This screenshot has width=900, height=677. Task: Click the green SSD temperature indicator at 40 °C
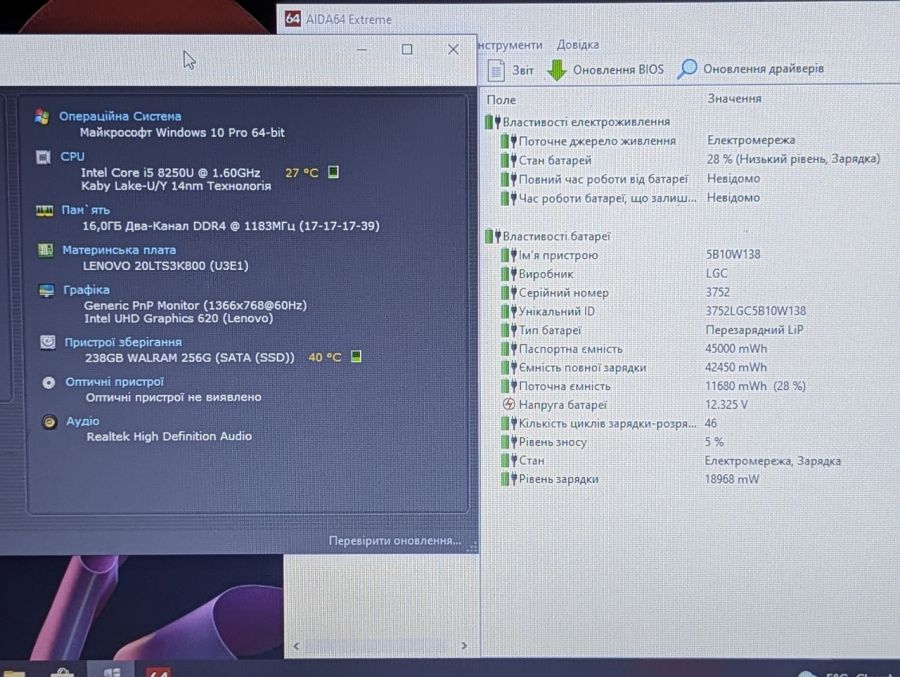pyautogui.click(x=356, y=357)
